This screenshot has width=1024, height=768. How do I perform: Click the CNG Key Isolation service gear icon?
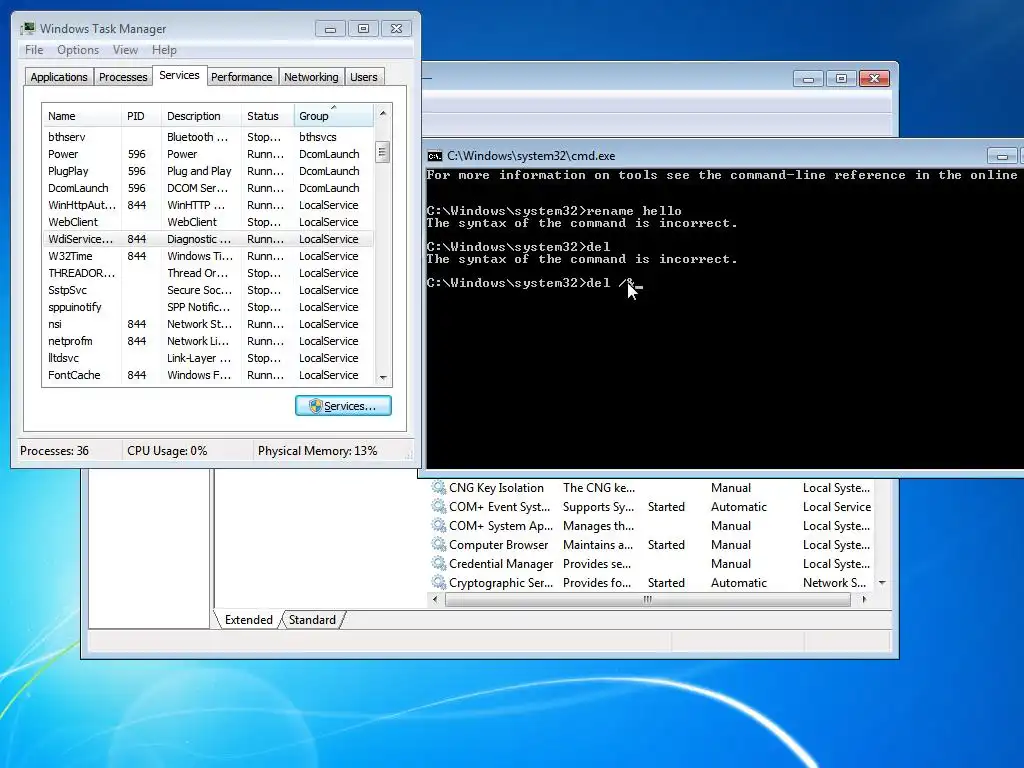point(439,488)
